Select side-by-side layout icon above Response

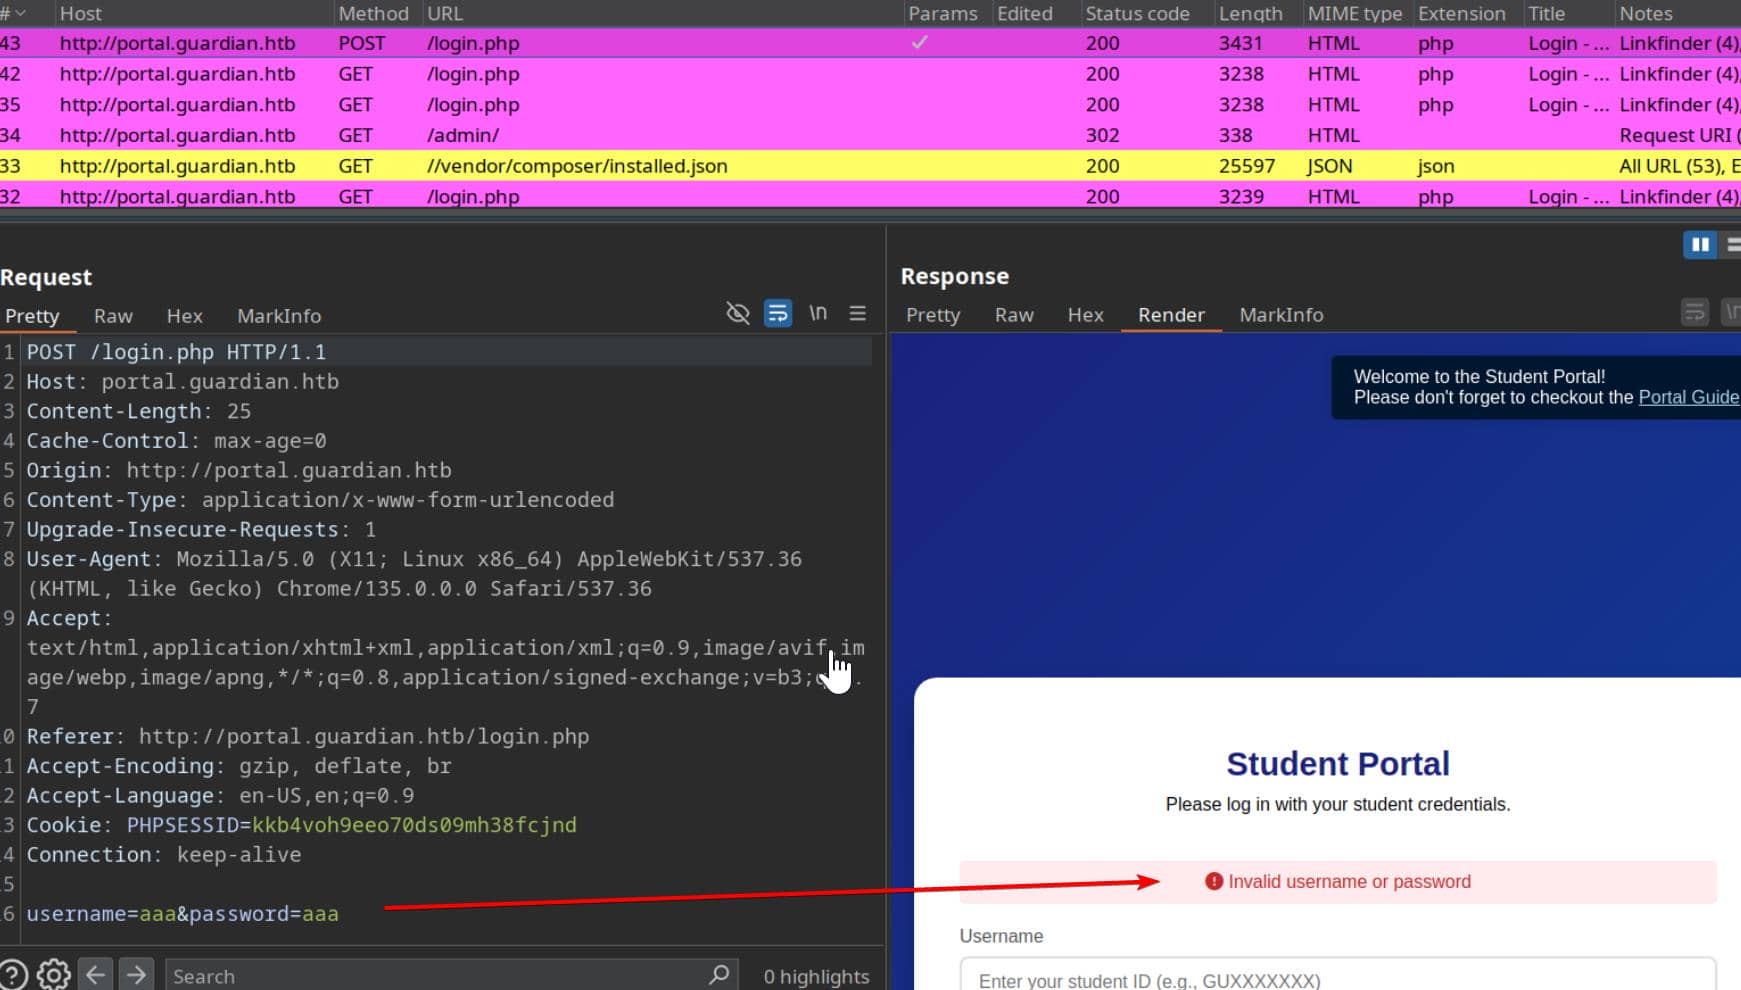coord(1700,245)
